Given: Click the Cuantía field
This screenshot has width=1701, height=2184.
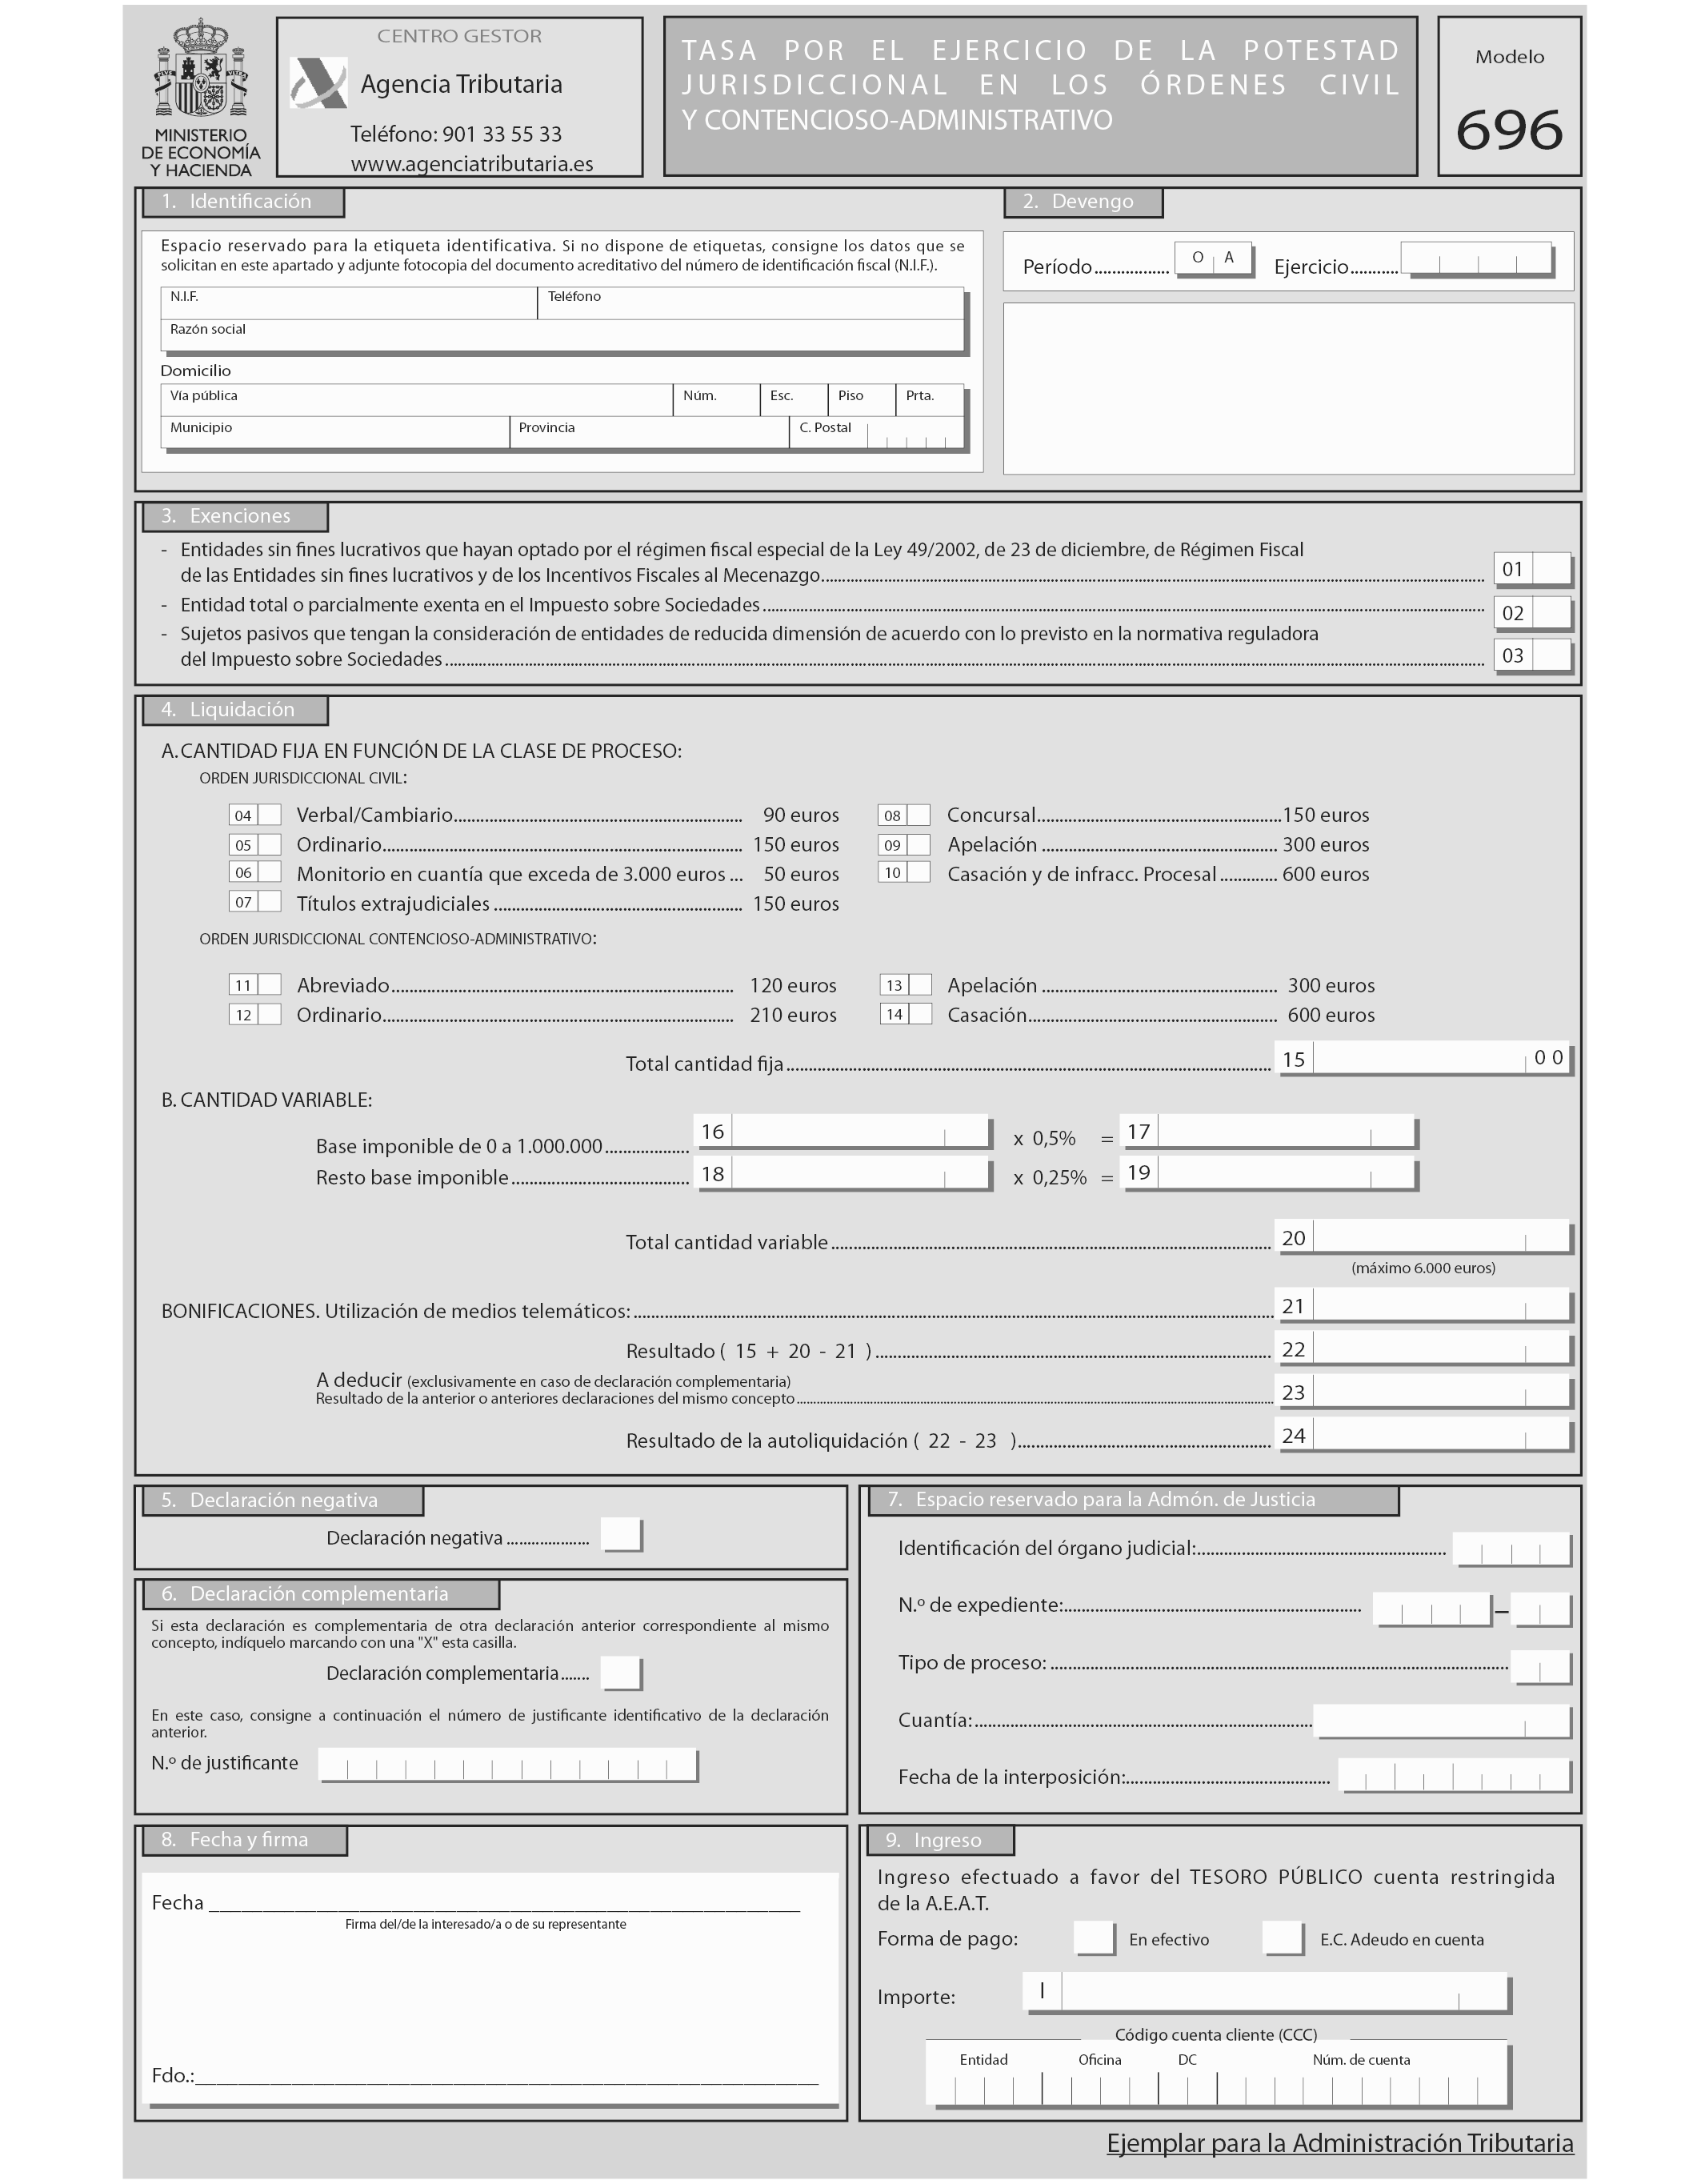Looking at the screenshot, I should (1442, 1722).
